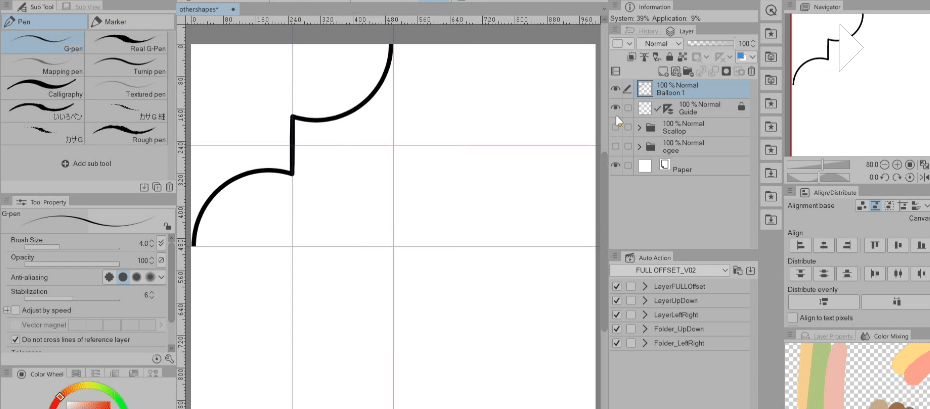Open the Color Mixing tab
The image size is (930, 409).
click(885, 336)
